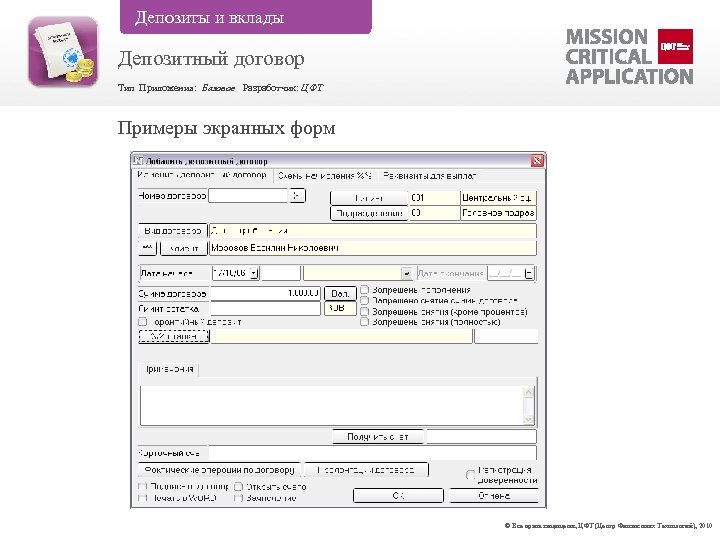720x540 pixels.
Task: Click the Отмена button
Action: (494, 495)
